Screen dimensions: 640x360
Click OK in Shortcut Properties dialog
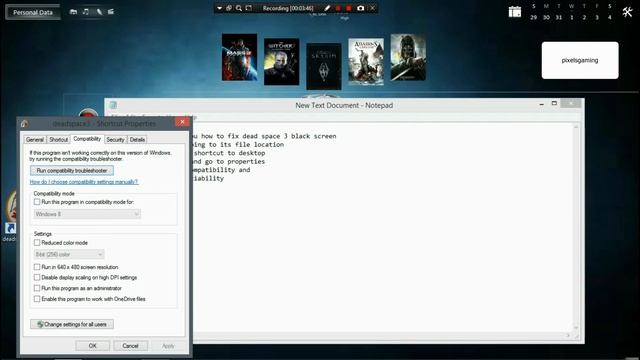pos(93,346)
